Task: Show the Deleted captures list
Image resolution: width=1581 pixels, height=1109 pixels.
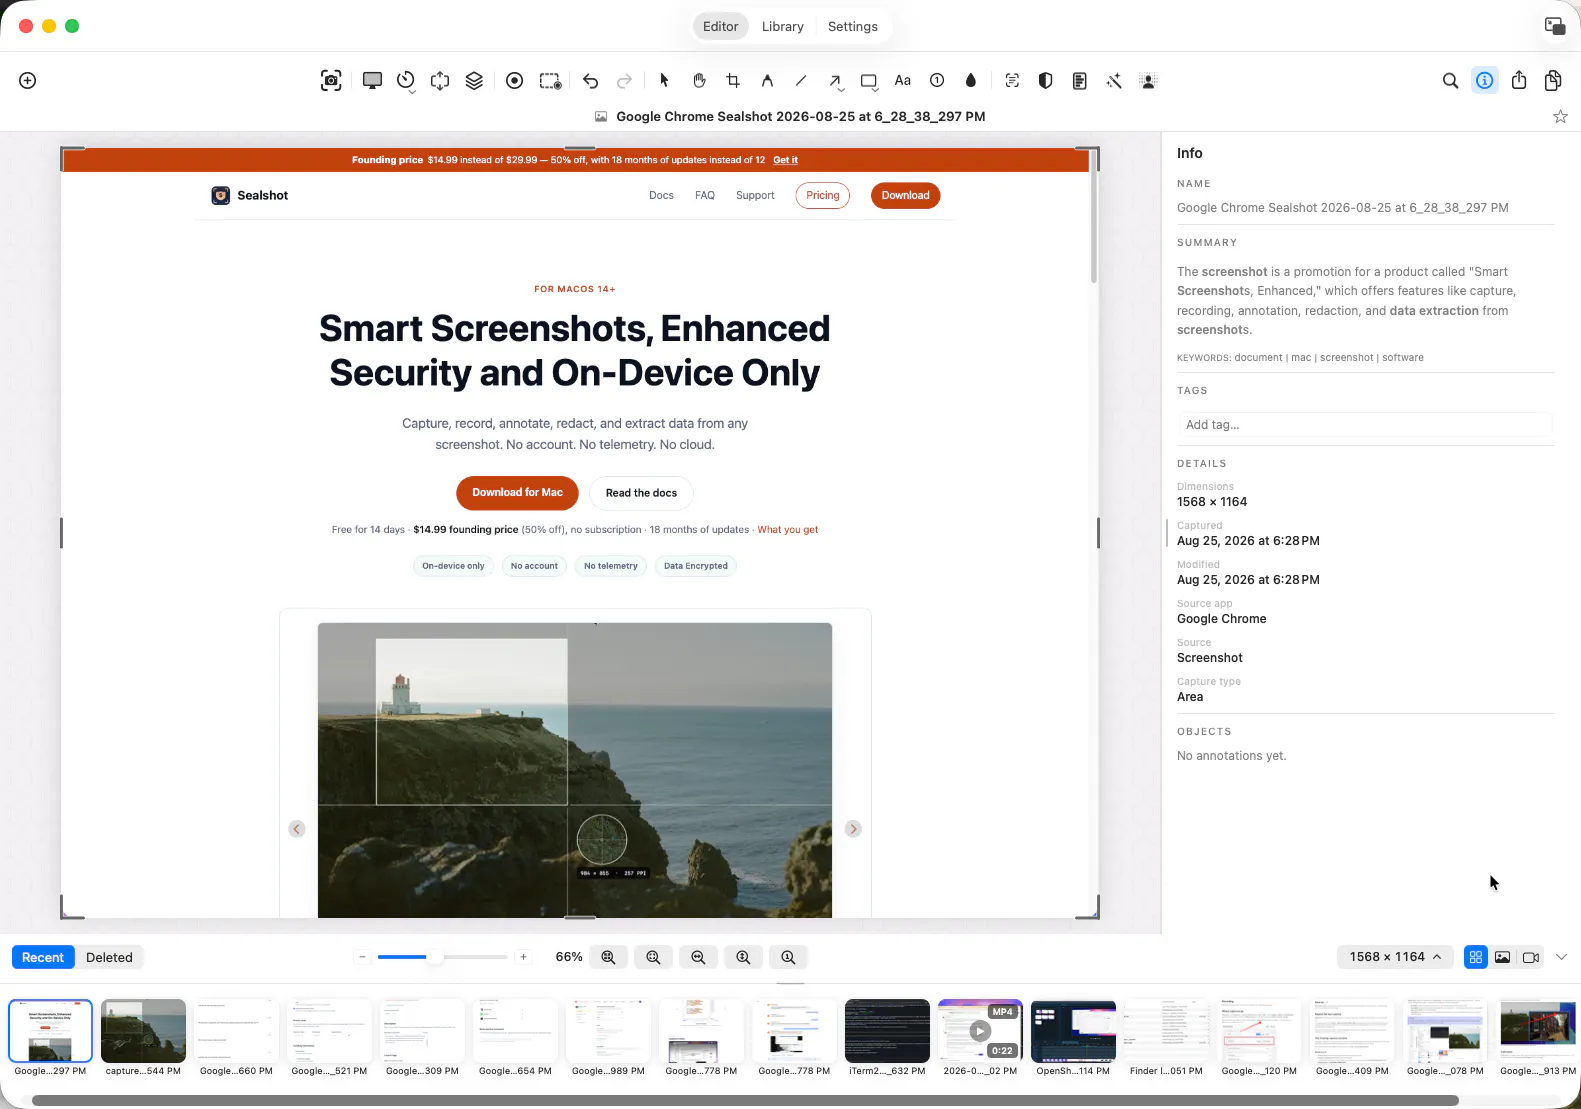Action: tap(109, 957)
